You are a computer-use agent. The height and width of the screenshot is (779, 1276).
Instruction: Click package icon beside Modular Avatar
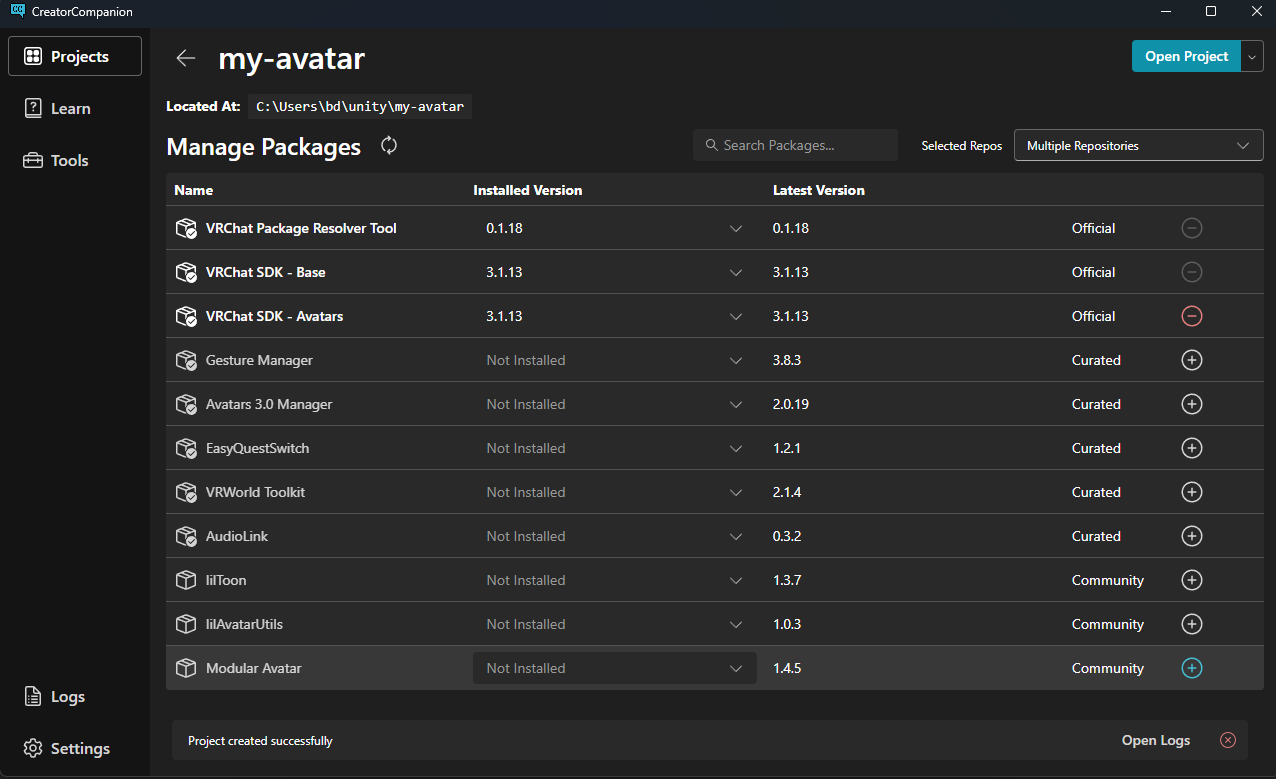pyautogui.click(x=186, y=668)
